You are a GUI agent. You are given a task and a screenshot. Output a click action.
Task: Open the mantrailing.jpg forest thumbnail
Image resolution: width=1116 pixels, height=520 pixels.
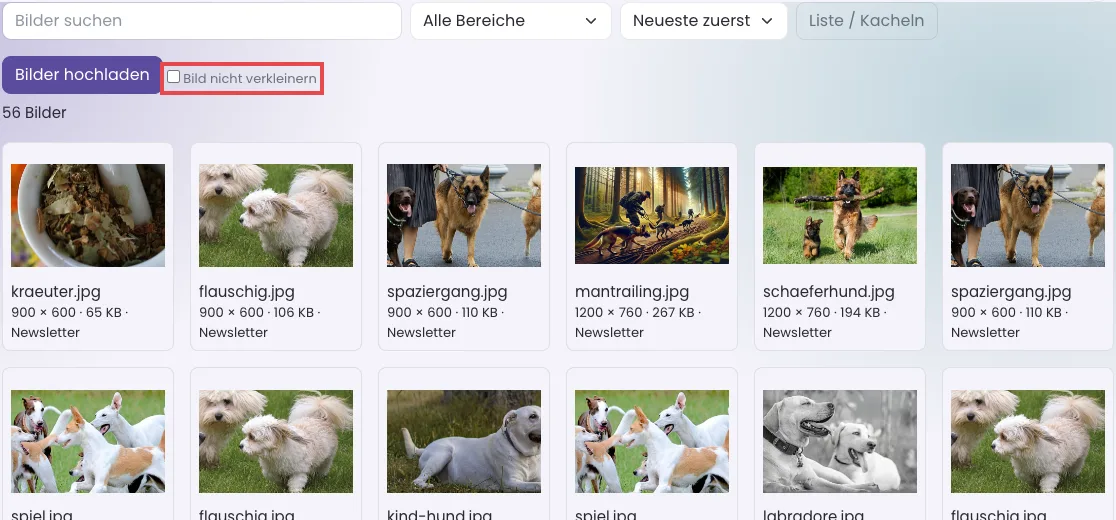(652, 216)
